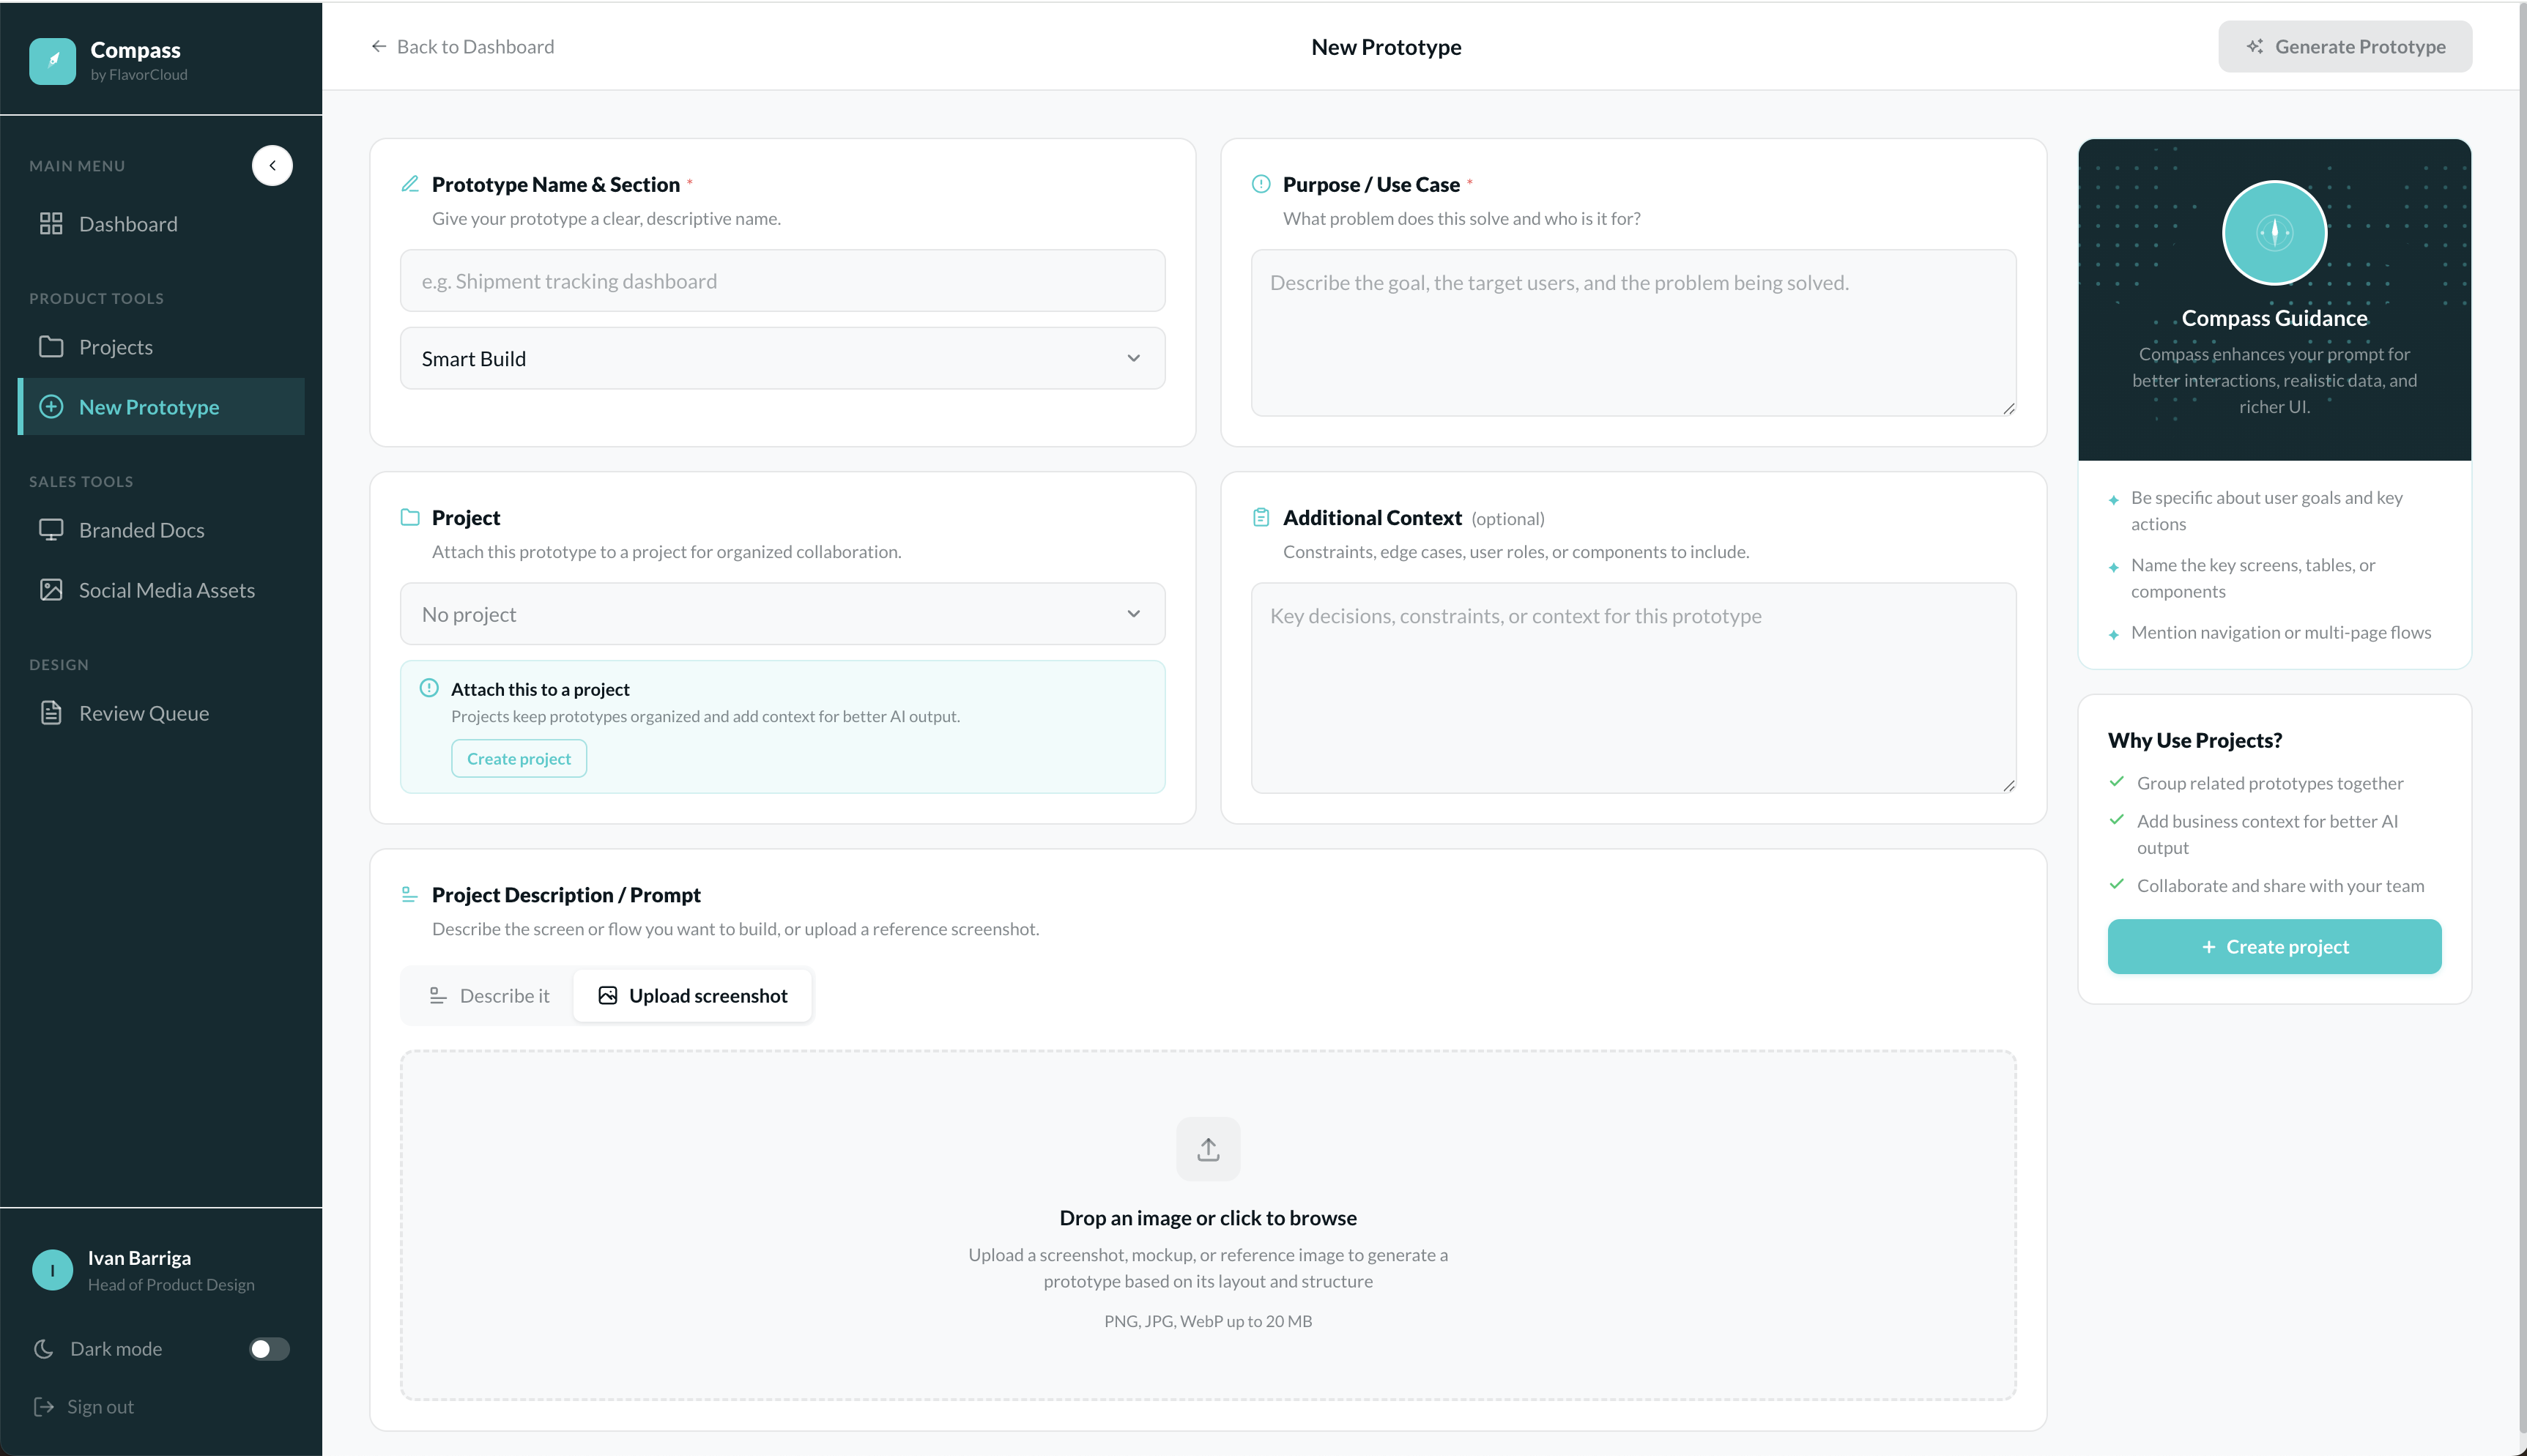The image size is (2527, 1456).
Task: Open Social Media Assets in sidebar
Action: tap(161, 590)
